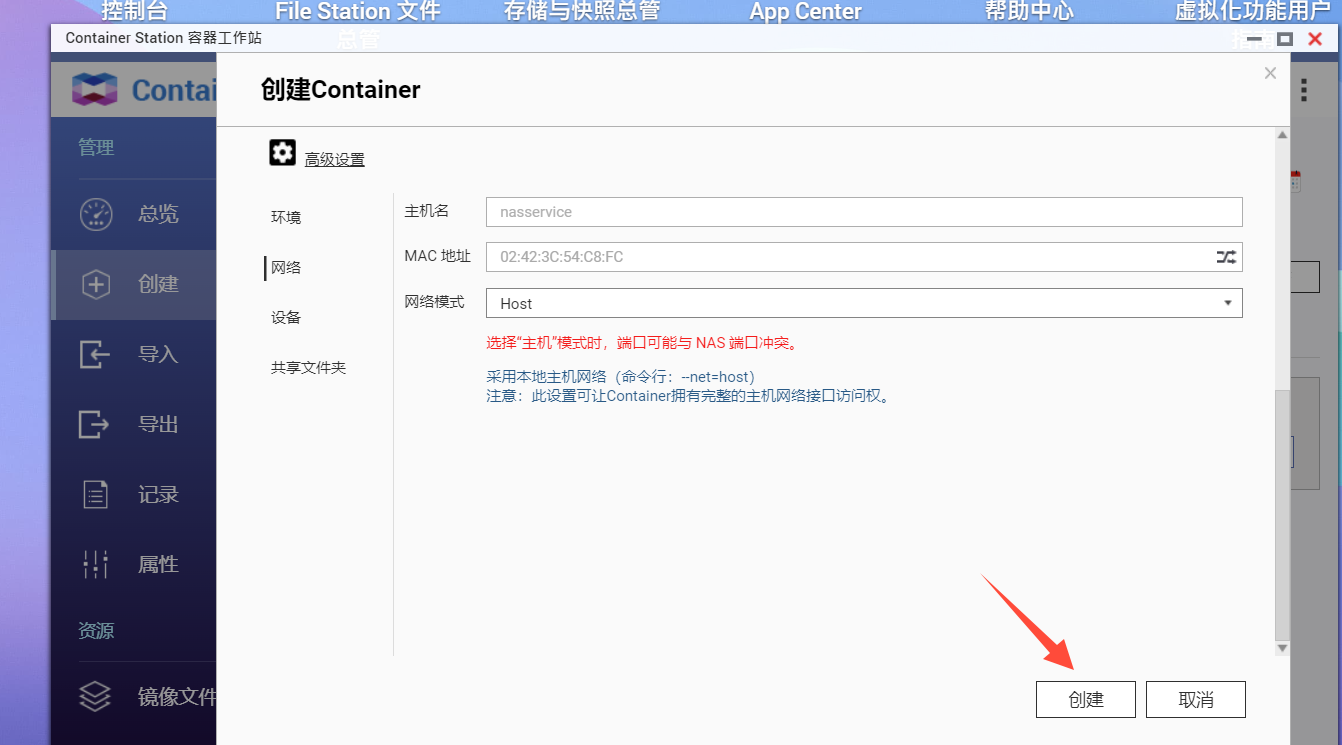Click the 镜像文件 layers icon
The width and height of the screenshot is (1342, 745).
pyautogui.click(x=95, y=696)
